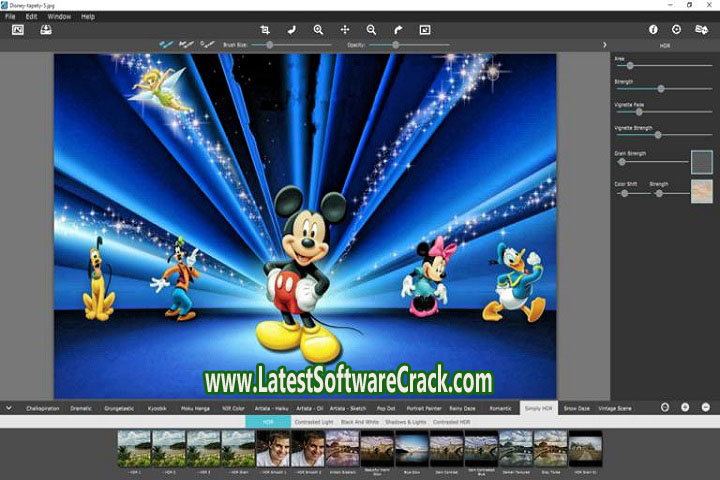Click the save image icon
This screenshot has height=480, width=720.
46,30
